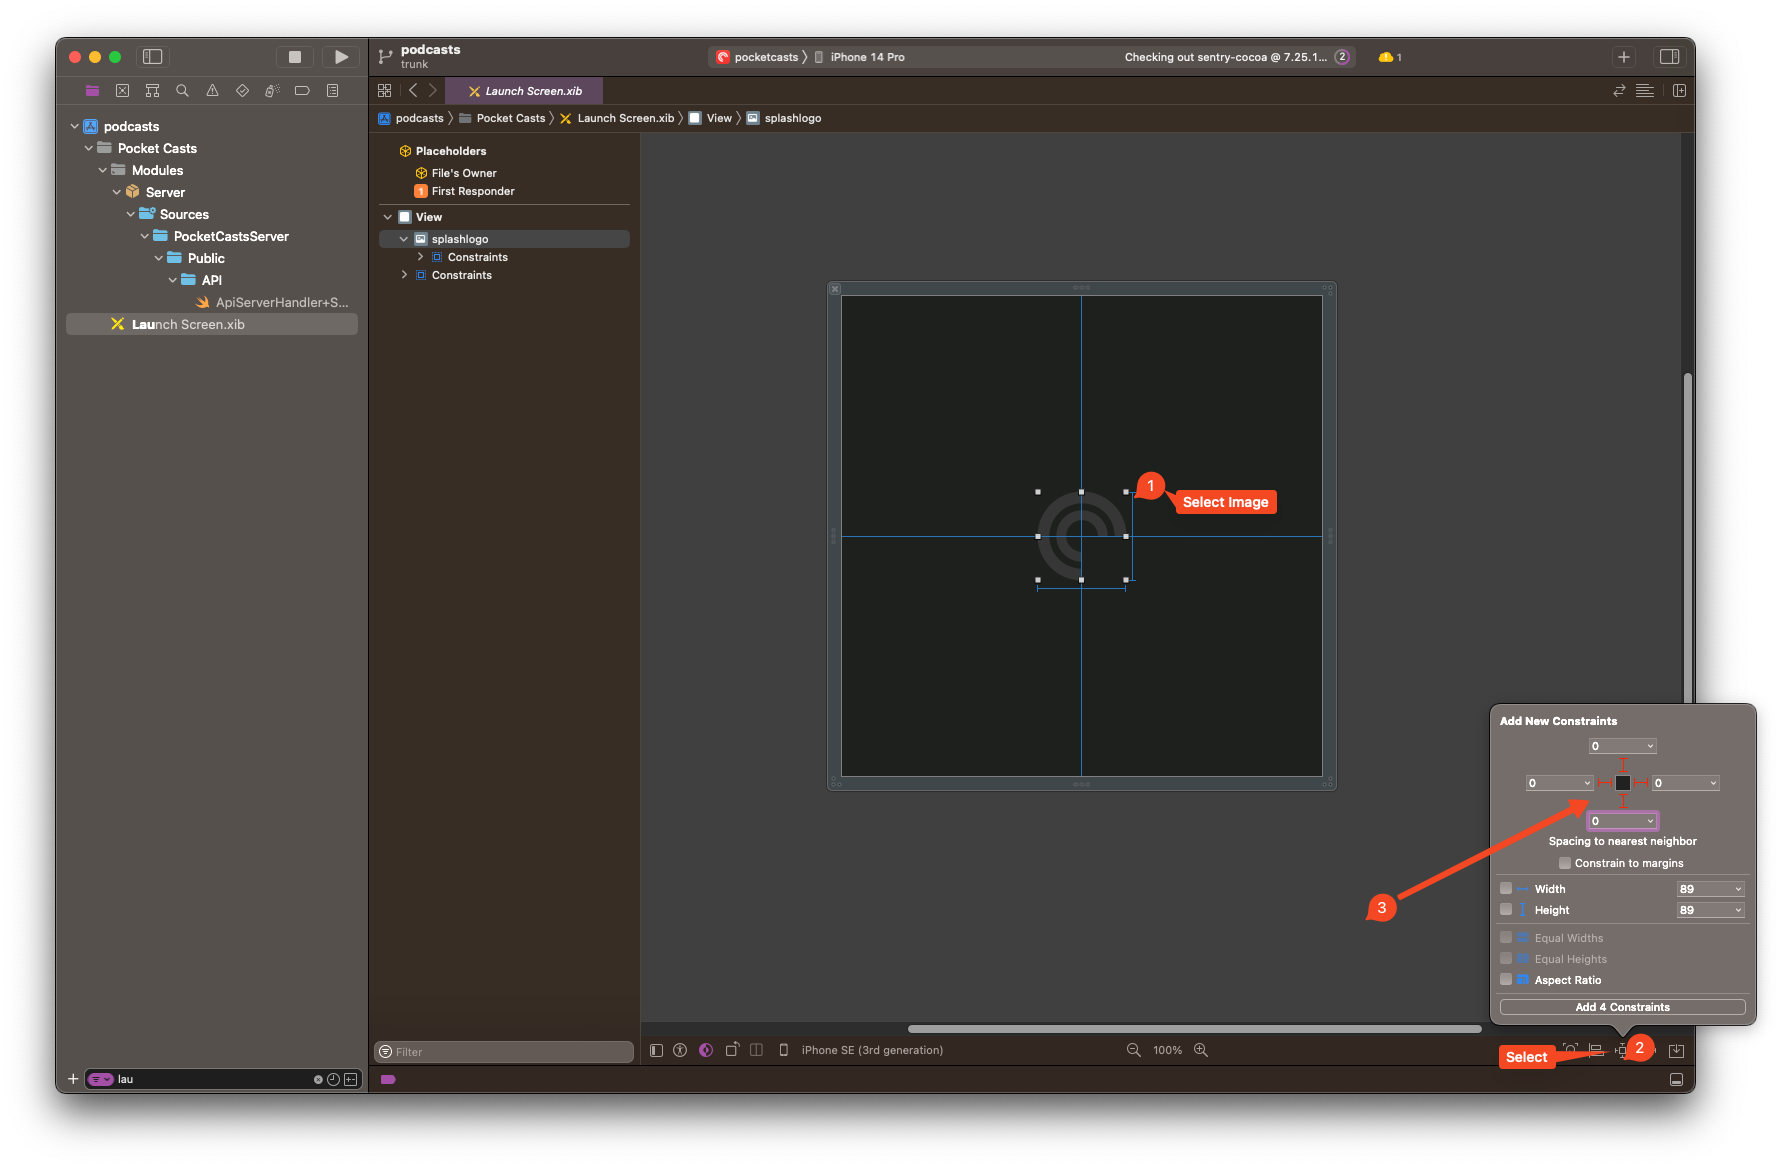Image resolution: width=1792 pixels, height=1167 pixels.
Task: Click the plus Library button in toolbar
Action: [x=1624, y=57]
